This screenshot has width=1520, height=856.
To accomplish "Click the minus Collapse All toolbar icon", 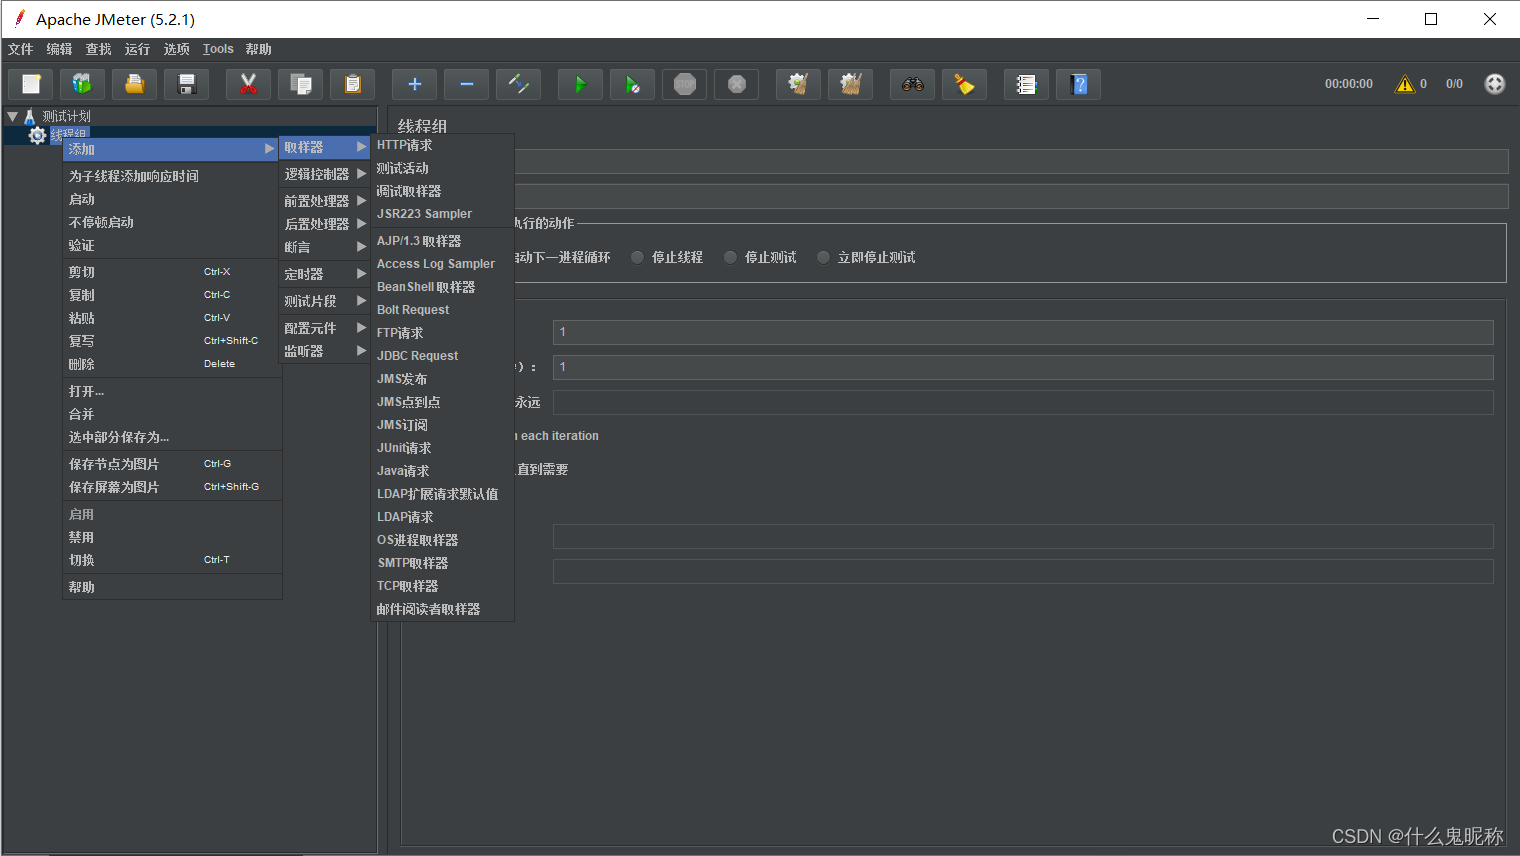I will [x=467, y=84].
